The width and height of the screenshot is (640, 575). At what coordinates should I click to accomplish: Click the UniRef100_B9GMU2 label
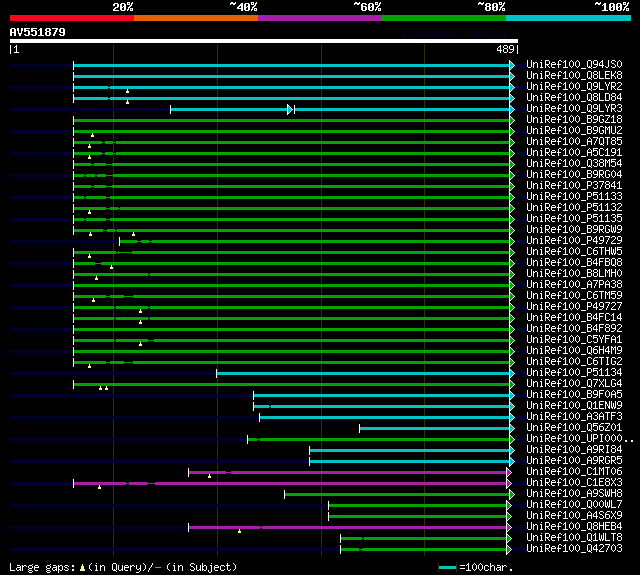pos(574,131)
